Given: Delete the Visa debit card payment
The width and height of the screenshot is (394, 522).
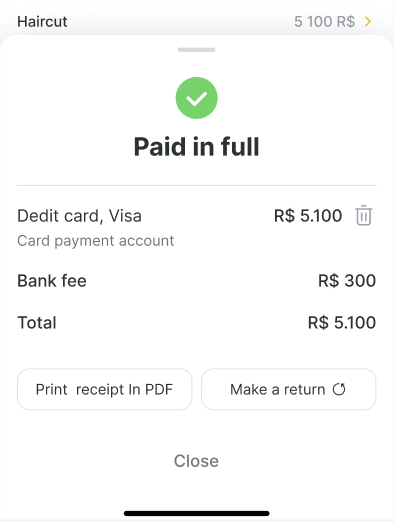Looking at the screenshot, I should (363, 216).
